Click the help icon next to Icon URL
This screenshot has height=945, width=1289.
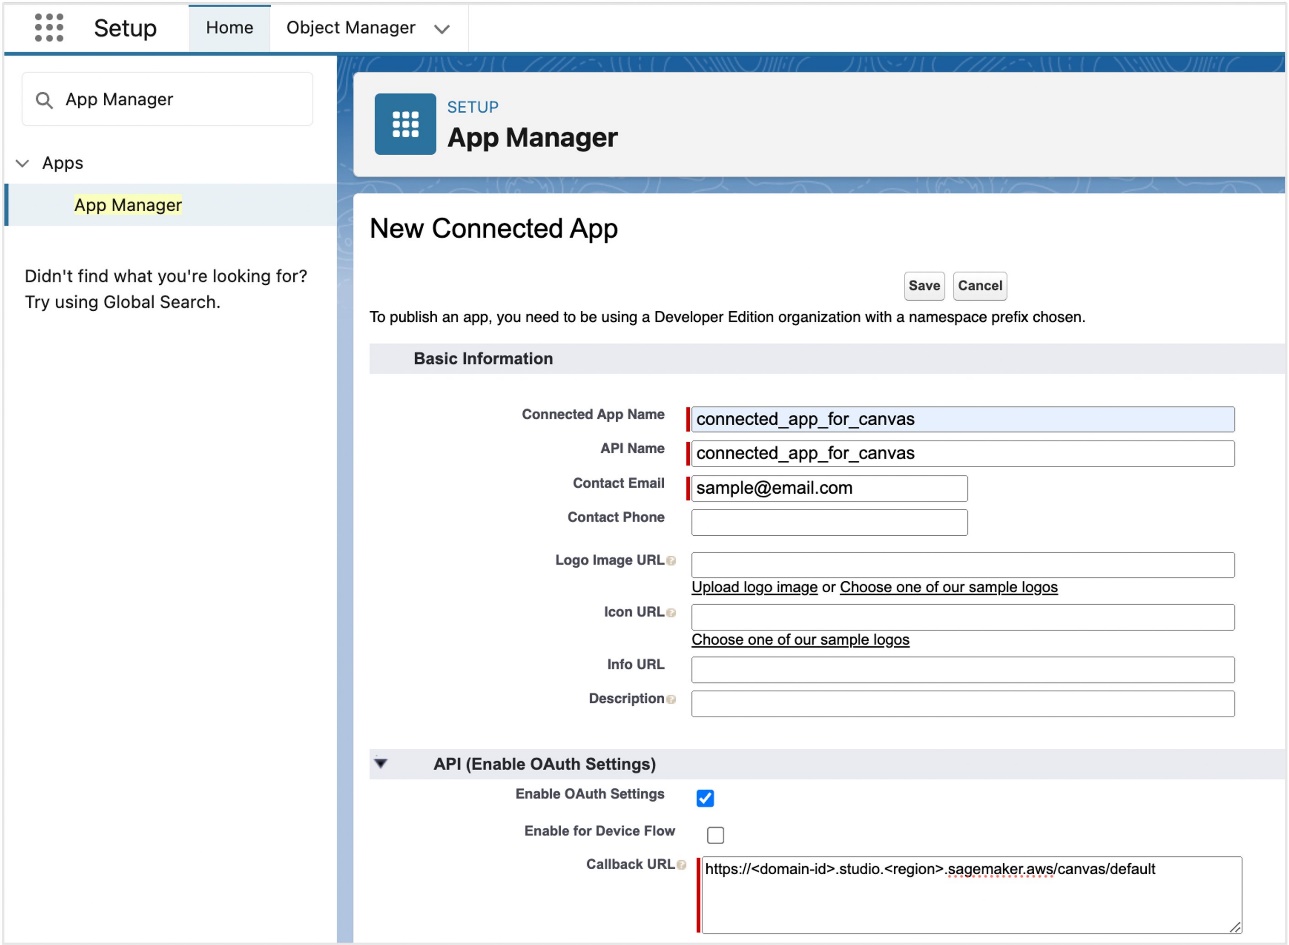point(671,613)
